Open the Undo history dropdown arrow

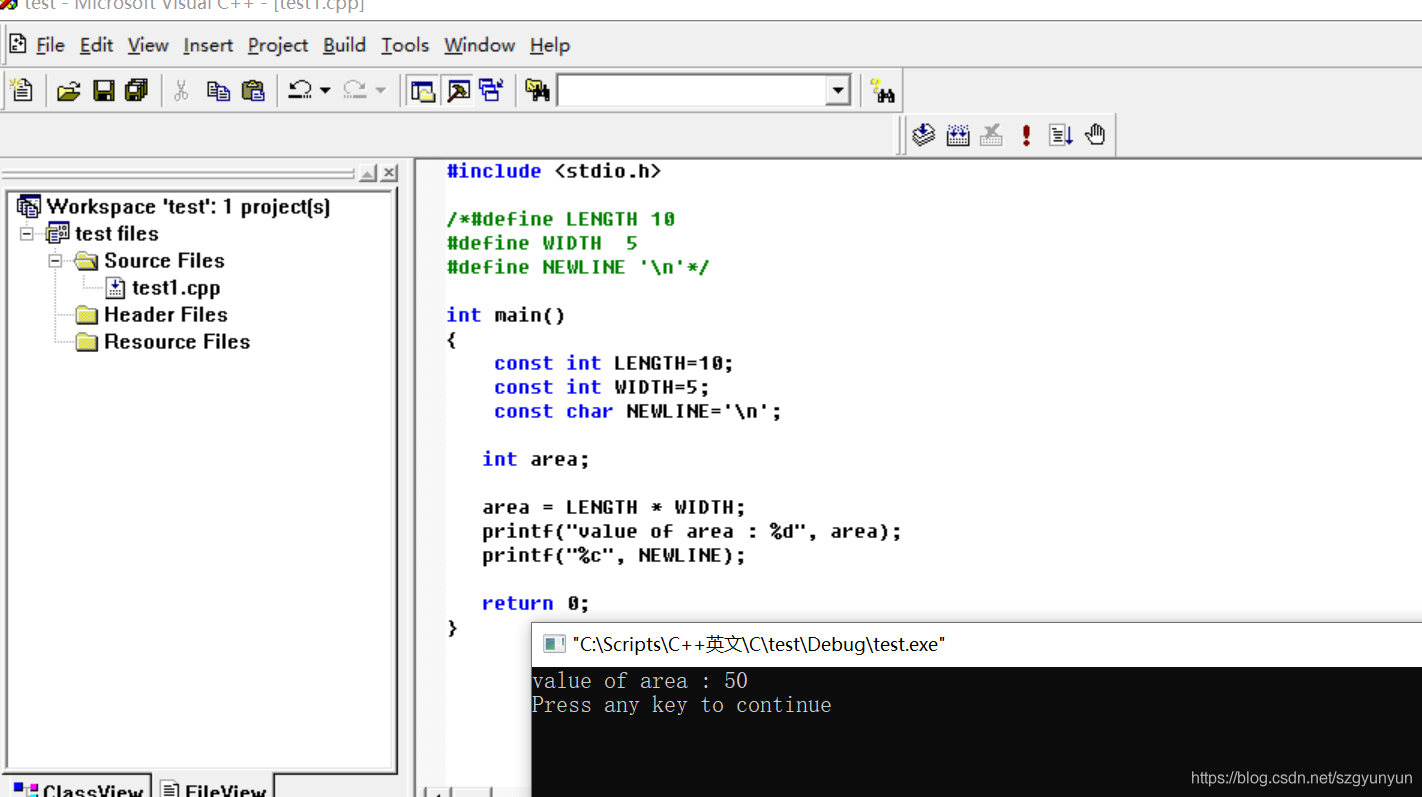325,91
